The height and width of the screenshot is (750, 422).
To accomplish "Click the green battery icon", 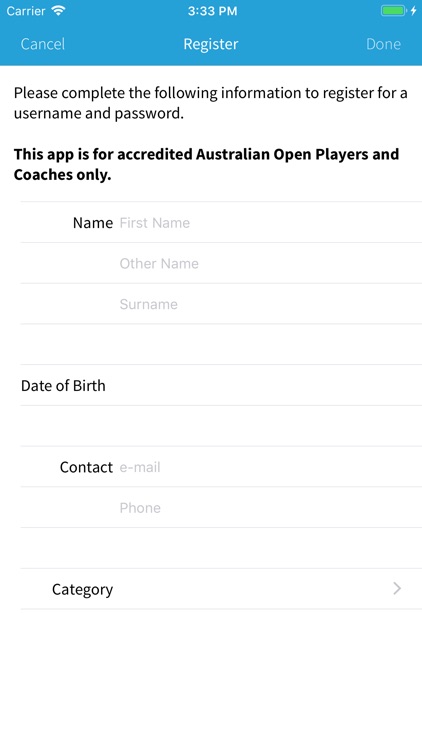I will click(393, 11).
